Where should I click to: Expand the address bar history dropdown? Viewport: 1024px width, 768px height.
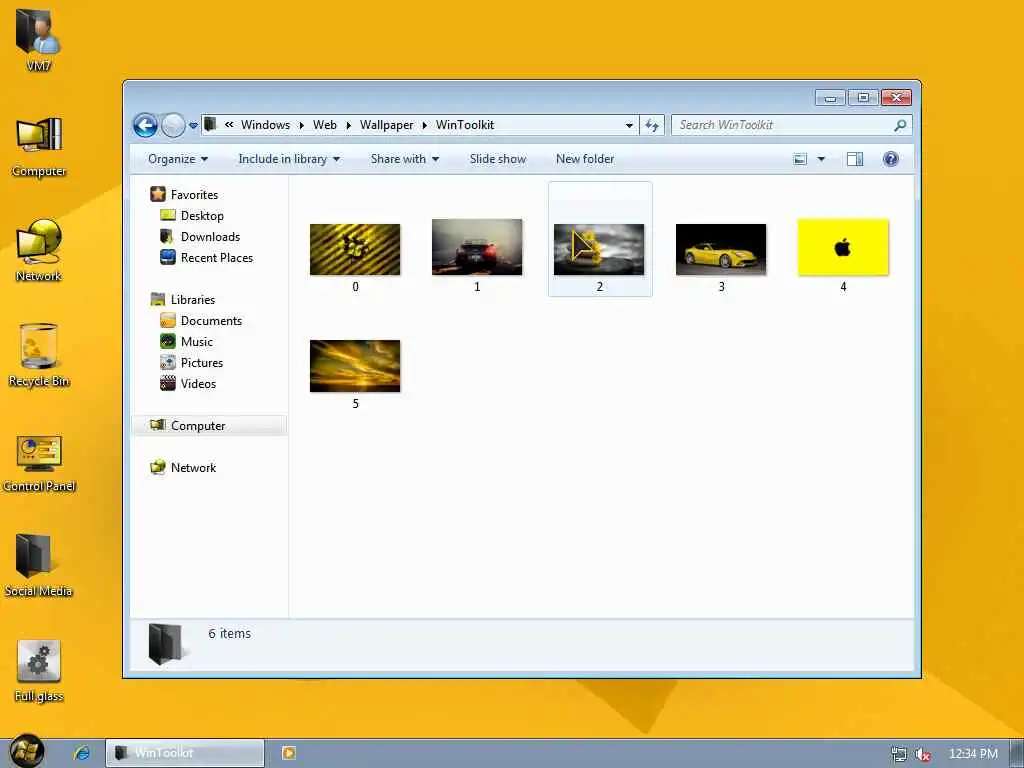629,125
